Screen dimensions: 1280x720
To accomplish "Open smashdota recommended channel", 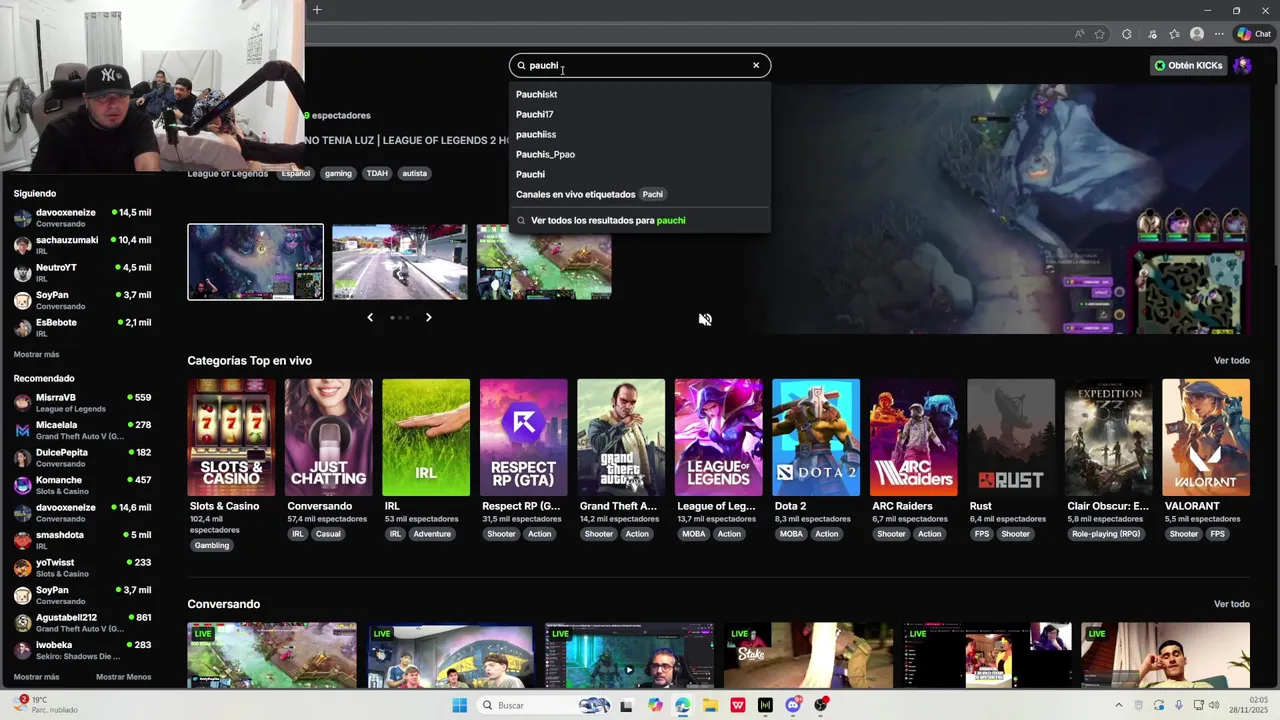I will [83, 540].
